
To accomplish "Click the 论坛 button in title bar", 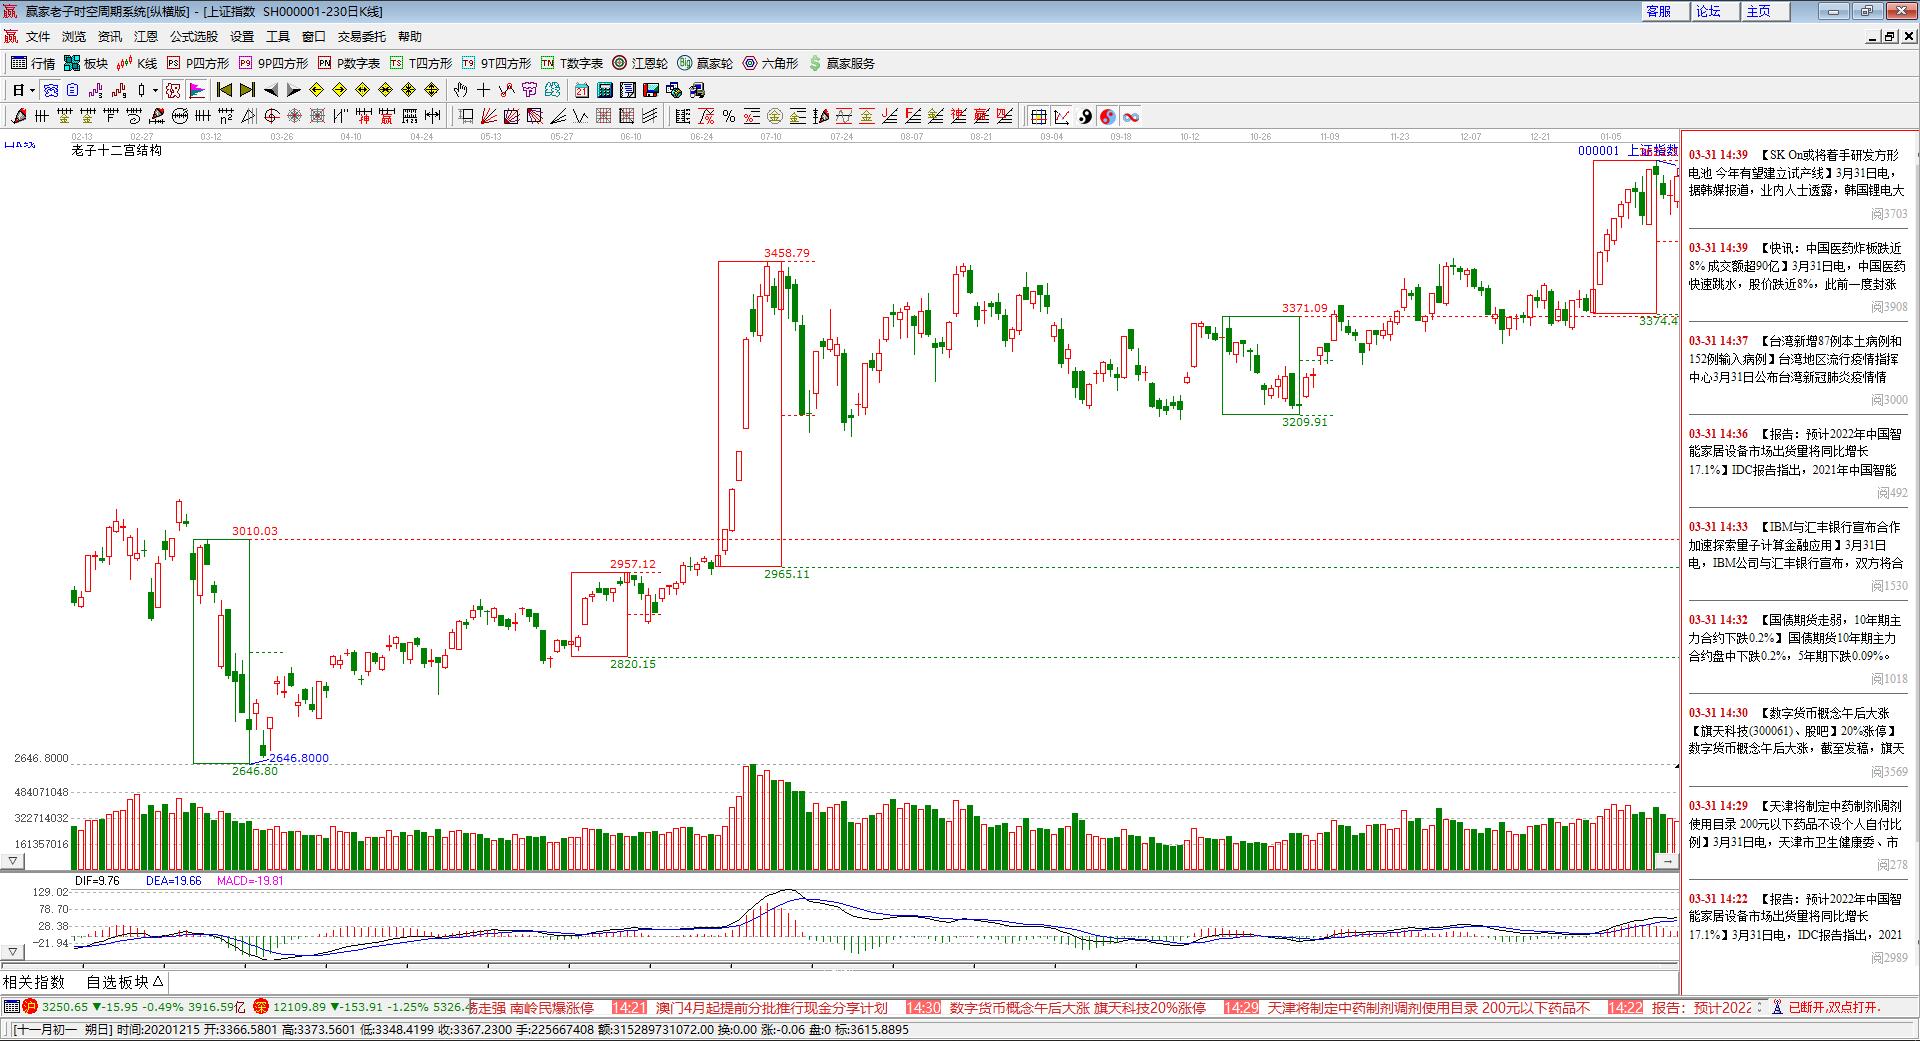I will pyautogui.click(x=1708, y=11).
